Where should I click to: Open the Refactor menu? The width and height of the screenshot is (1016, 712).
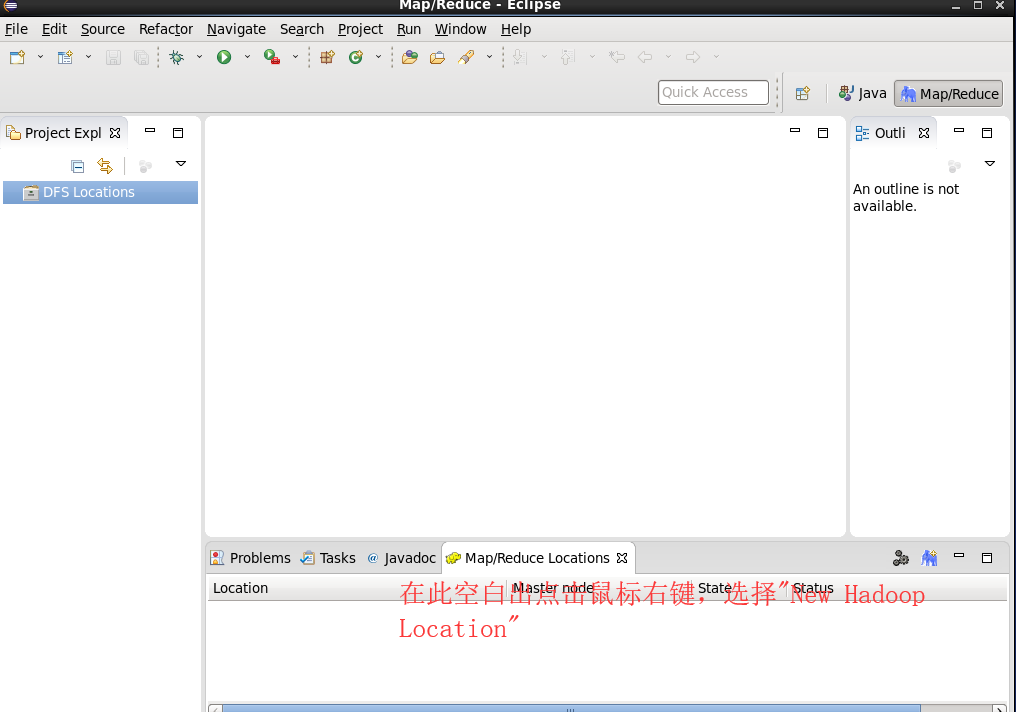[166, 29]
